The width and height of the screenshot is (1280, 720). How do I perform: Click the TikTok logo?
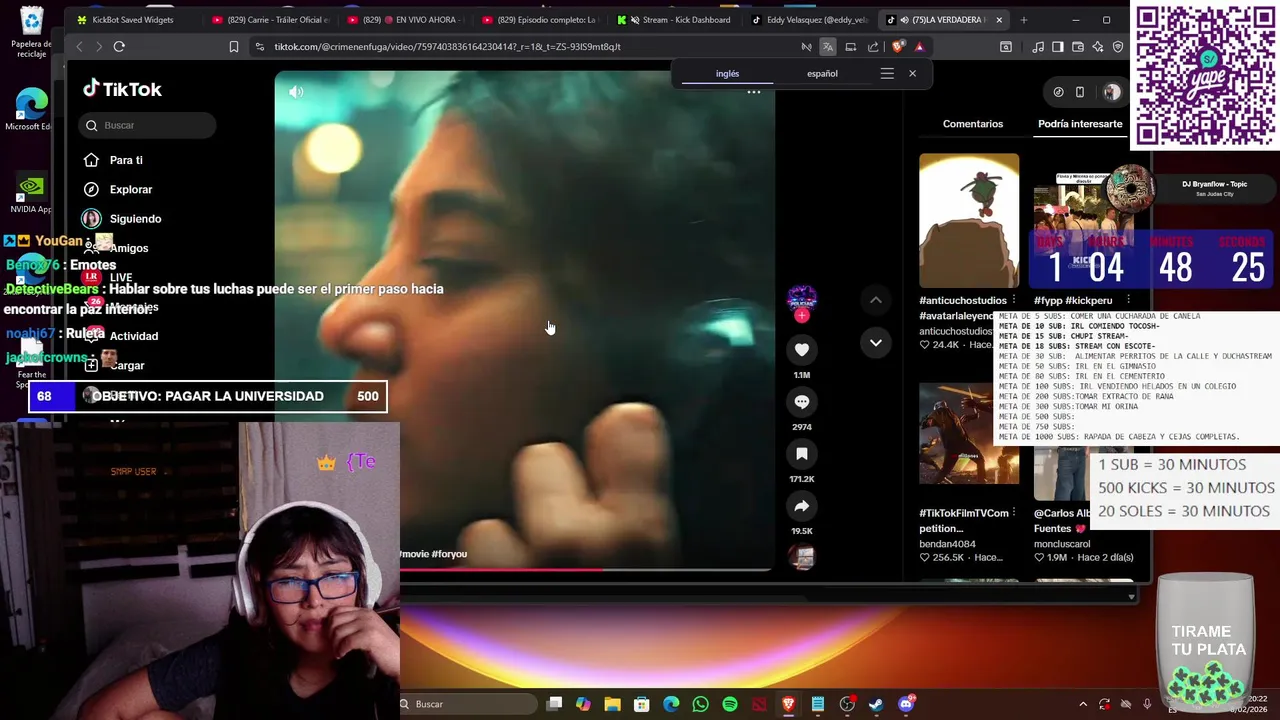122,89
